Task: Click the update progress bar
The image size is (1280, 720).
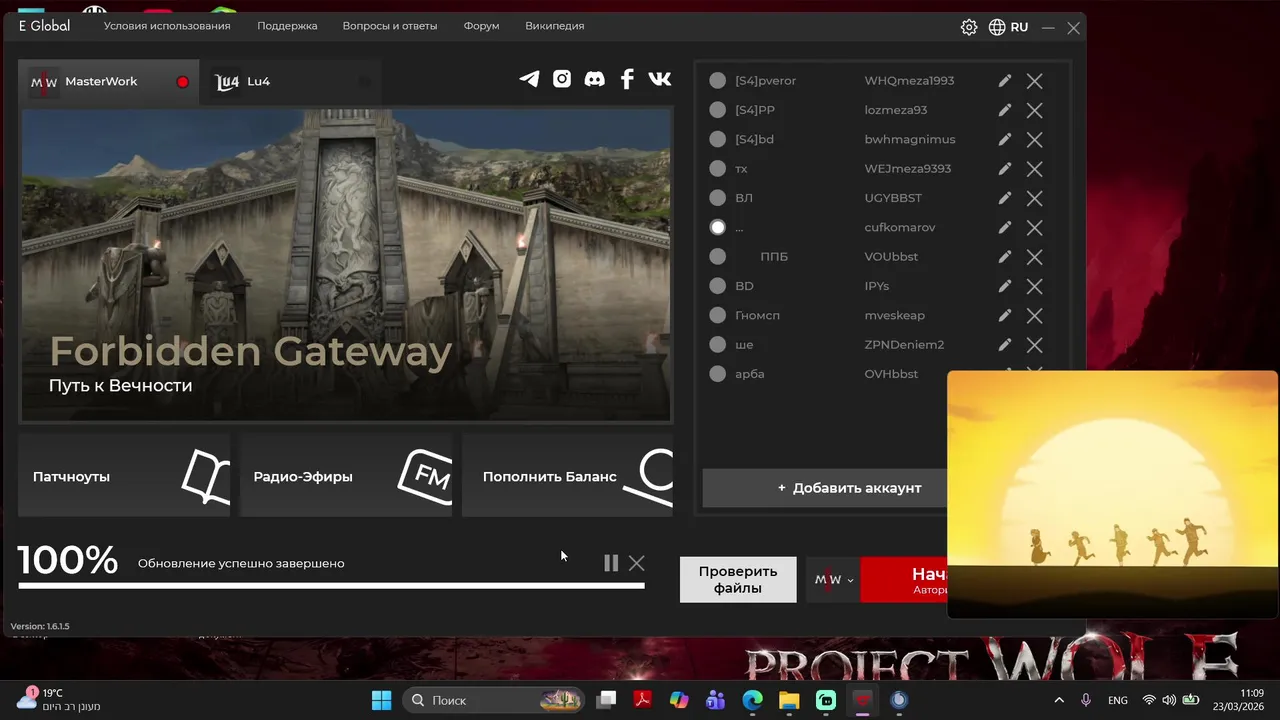Action: [x=331, y=585]
